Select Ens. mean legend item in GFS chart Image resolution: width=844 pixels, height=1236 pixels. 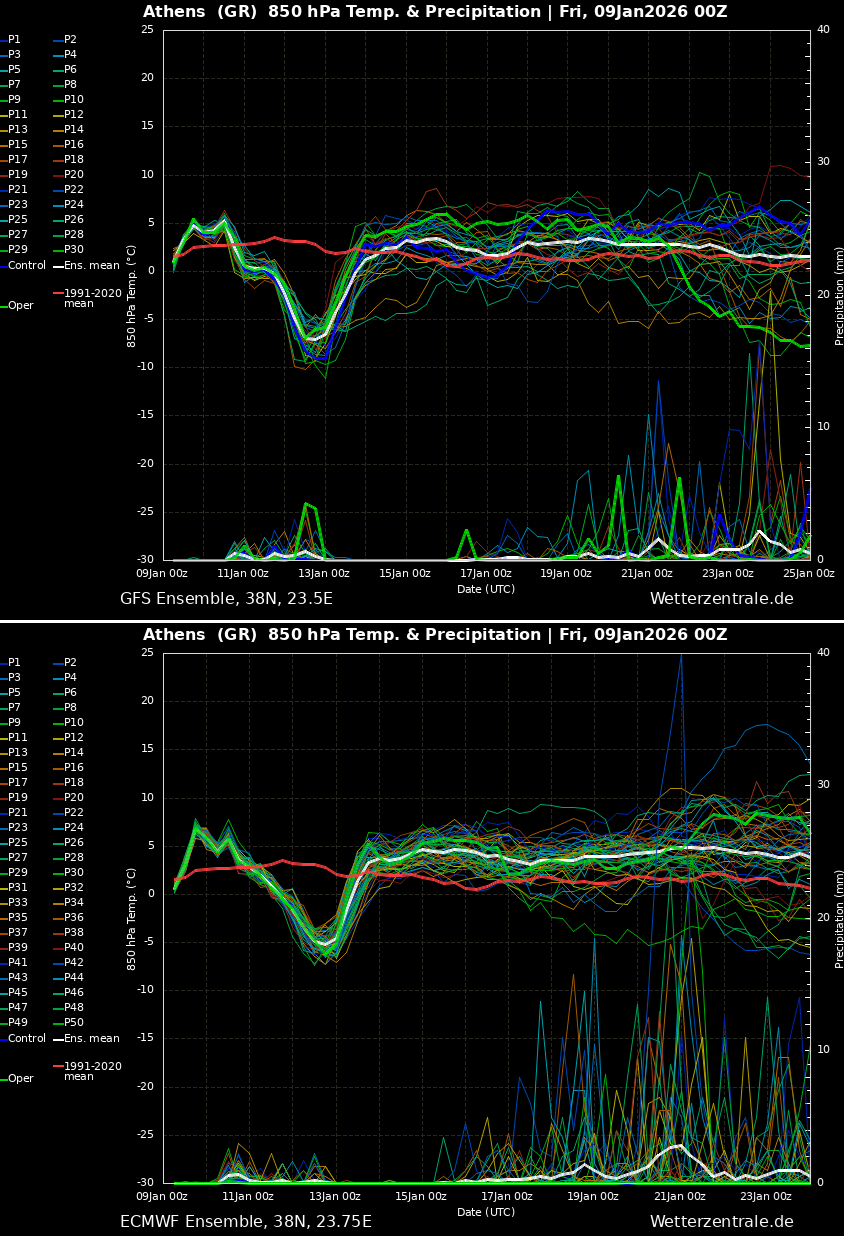point(91,266)
